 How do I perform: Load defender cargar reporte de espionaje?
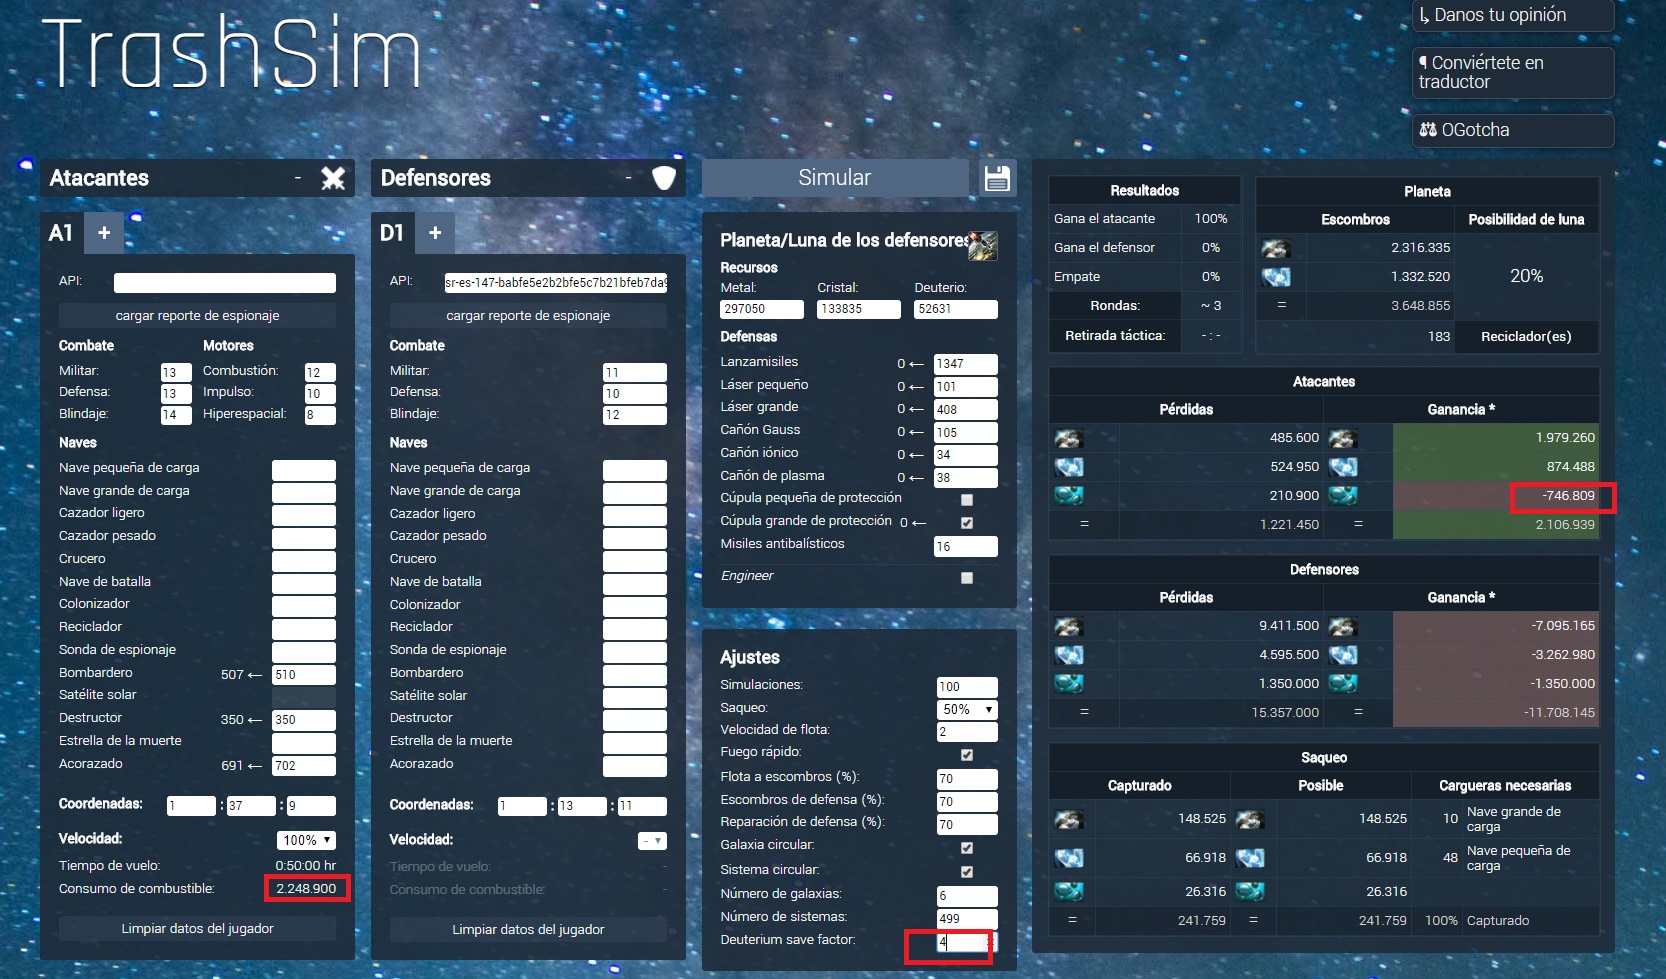(x=528, y=316)
